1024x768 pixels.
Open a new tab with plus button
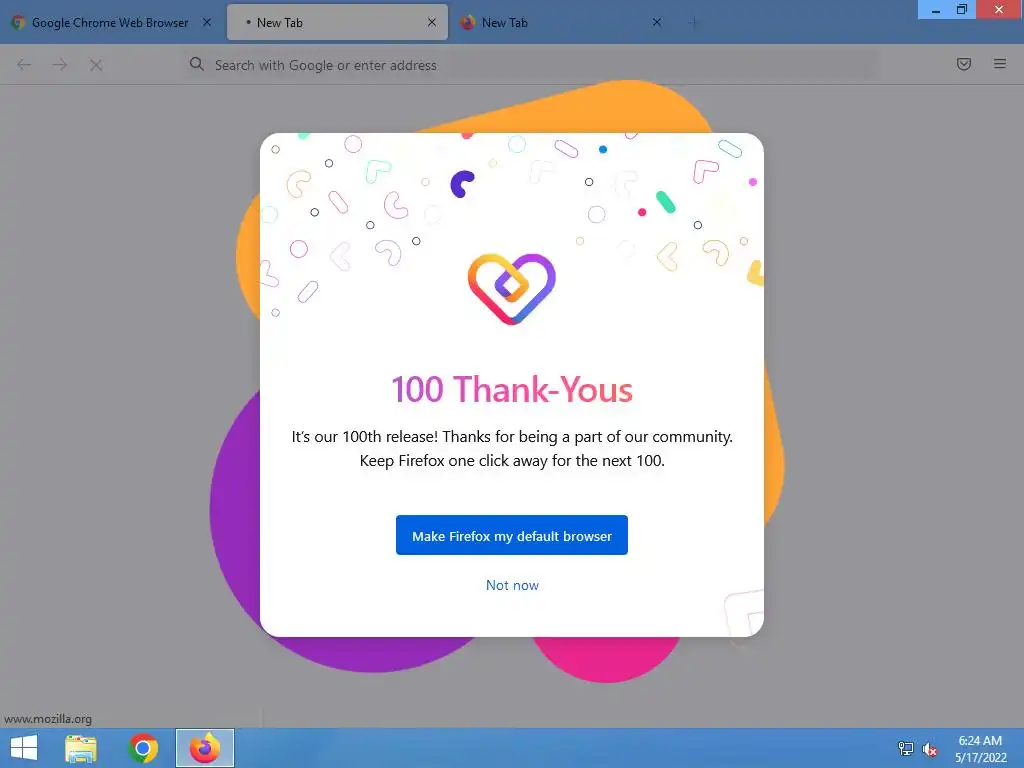click(694, 23)
